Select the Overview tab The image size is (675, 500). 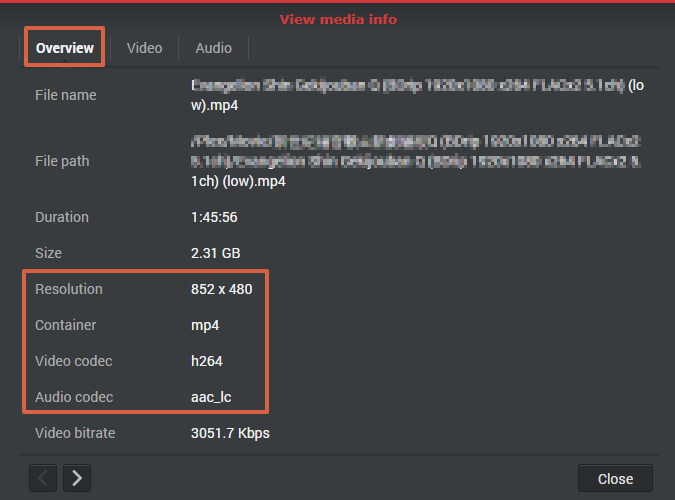coord(65,48)
